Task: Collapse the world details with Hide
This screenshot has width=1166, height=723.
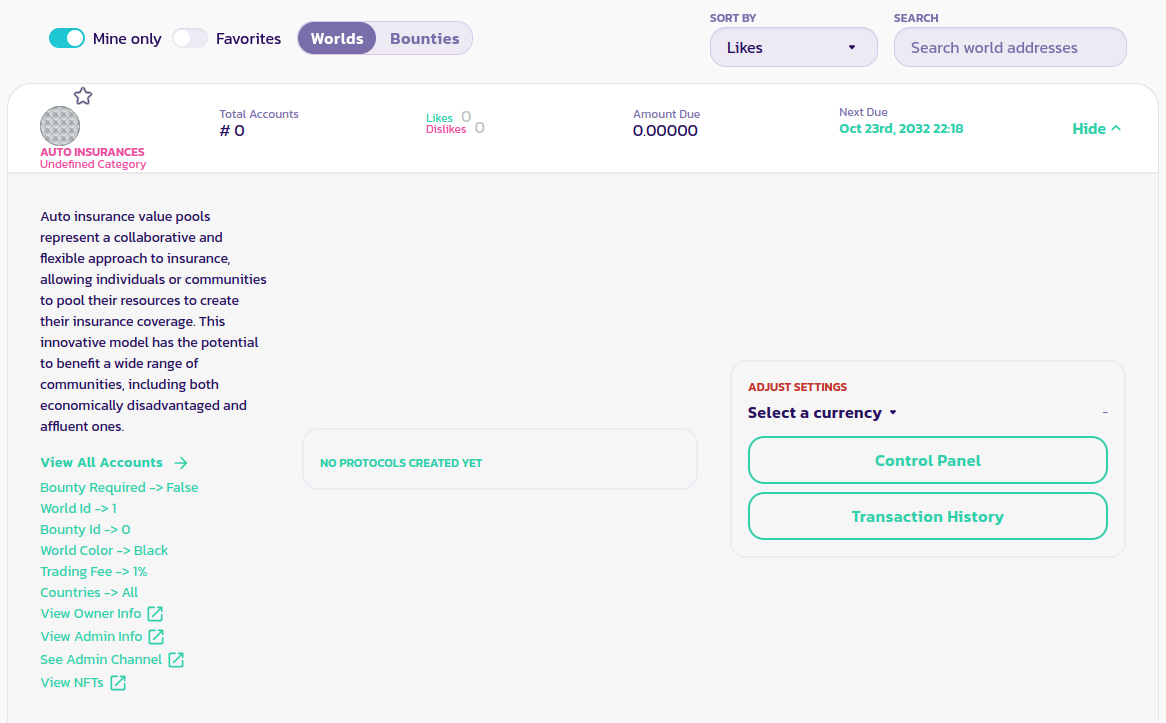Action: tap(1096, 129)
